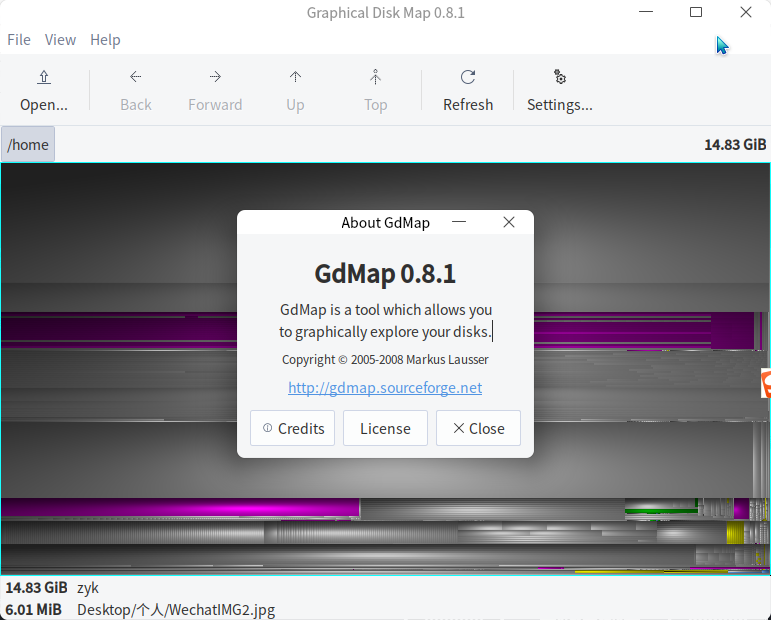Click the yellow block in disk map
This screenshot has width=771, height=620.
(736, 532)
